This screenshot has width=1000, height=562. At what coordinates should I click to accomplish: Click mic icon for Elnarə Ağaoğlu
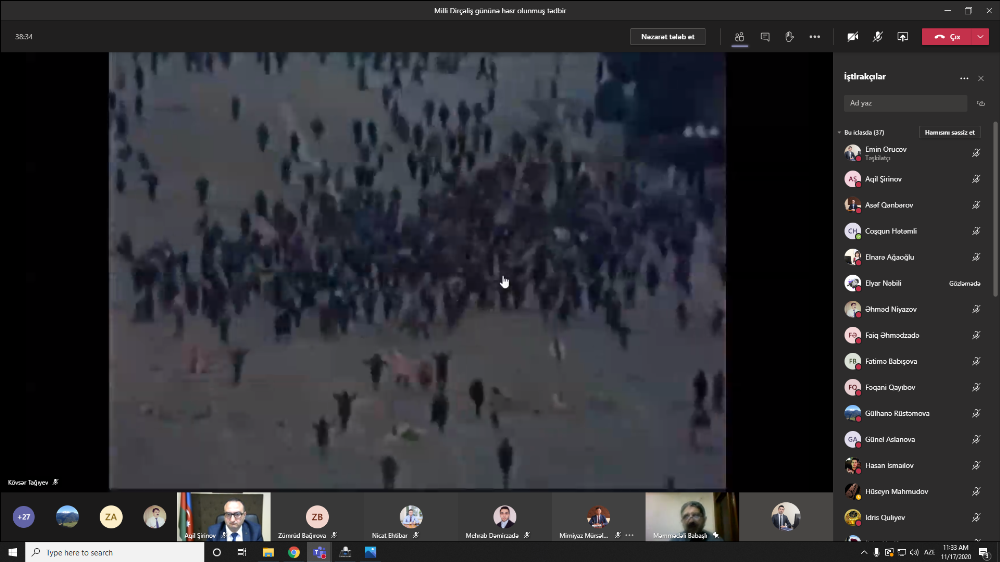coord(976,257)
